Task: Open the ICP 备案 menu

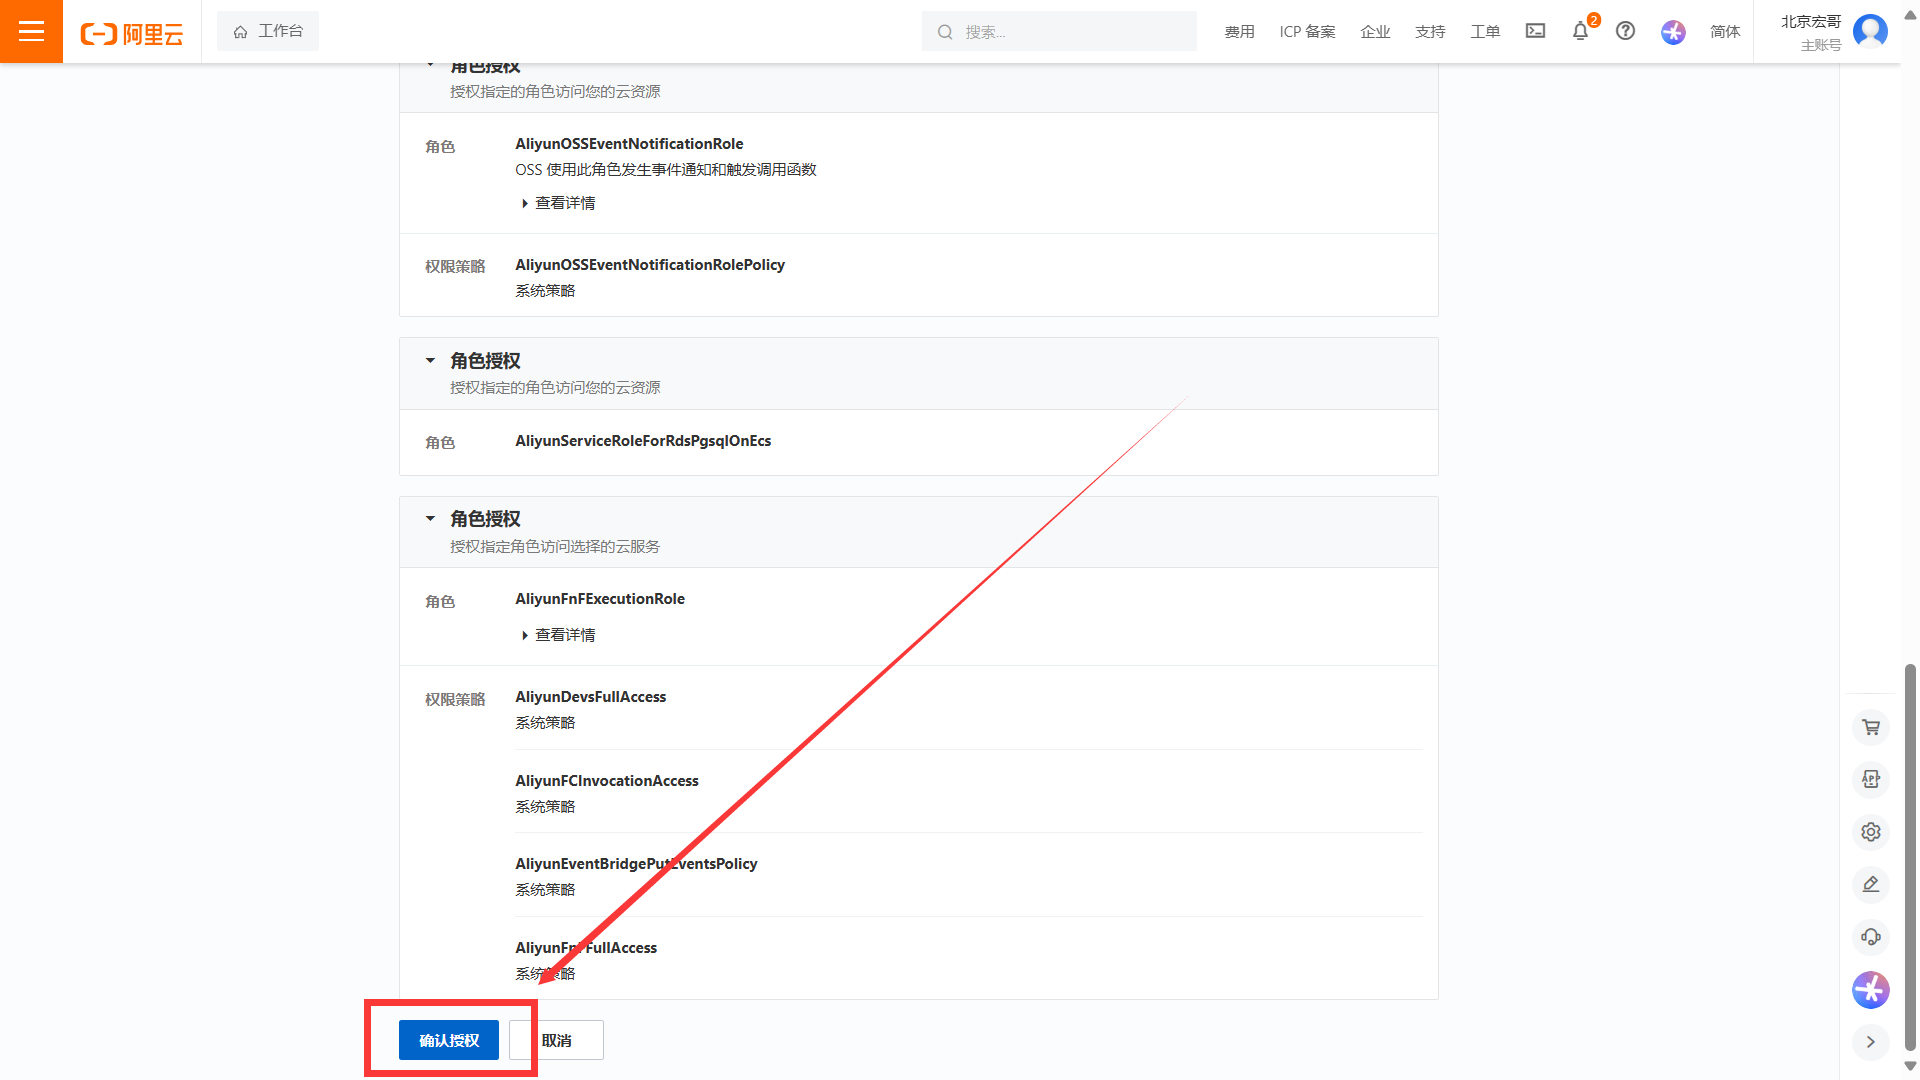Action: pos(1307,31)
